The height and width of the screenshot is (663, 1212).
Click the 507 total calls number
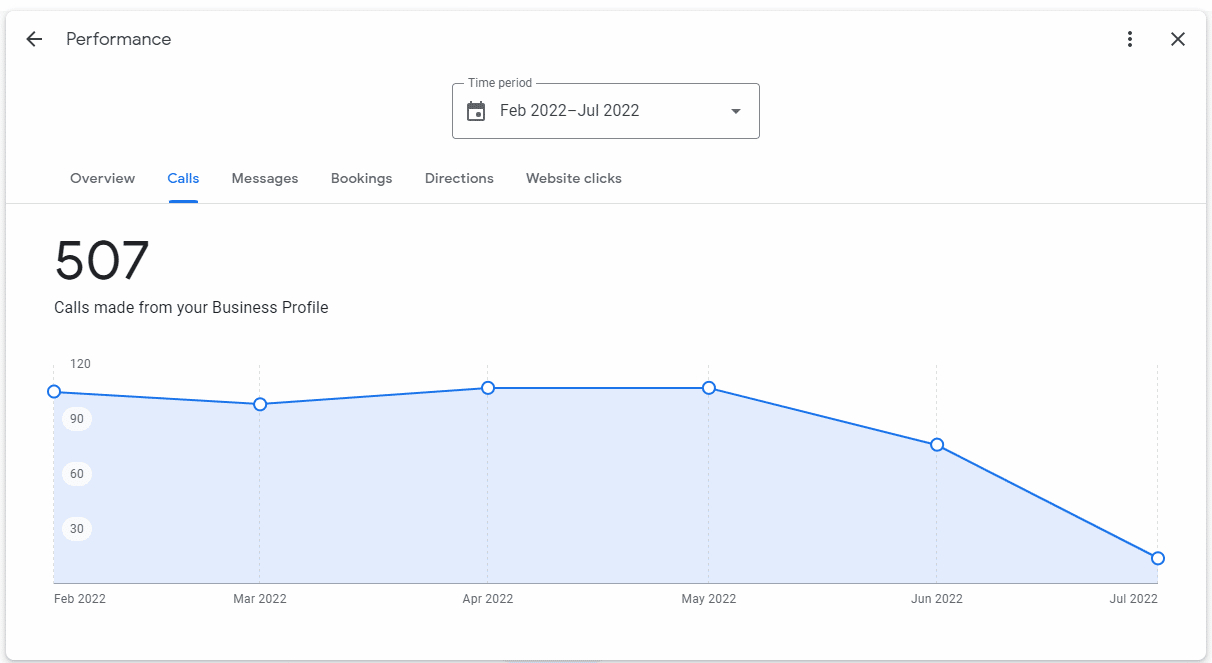[x=102, y=261]
